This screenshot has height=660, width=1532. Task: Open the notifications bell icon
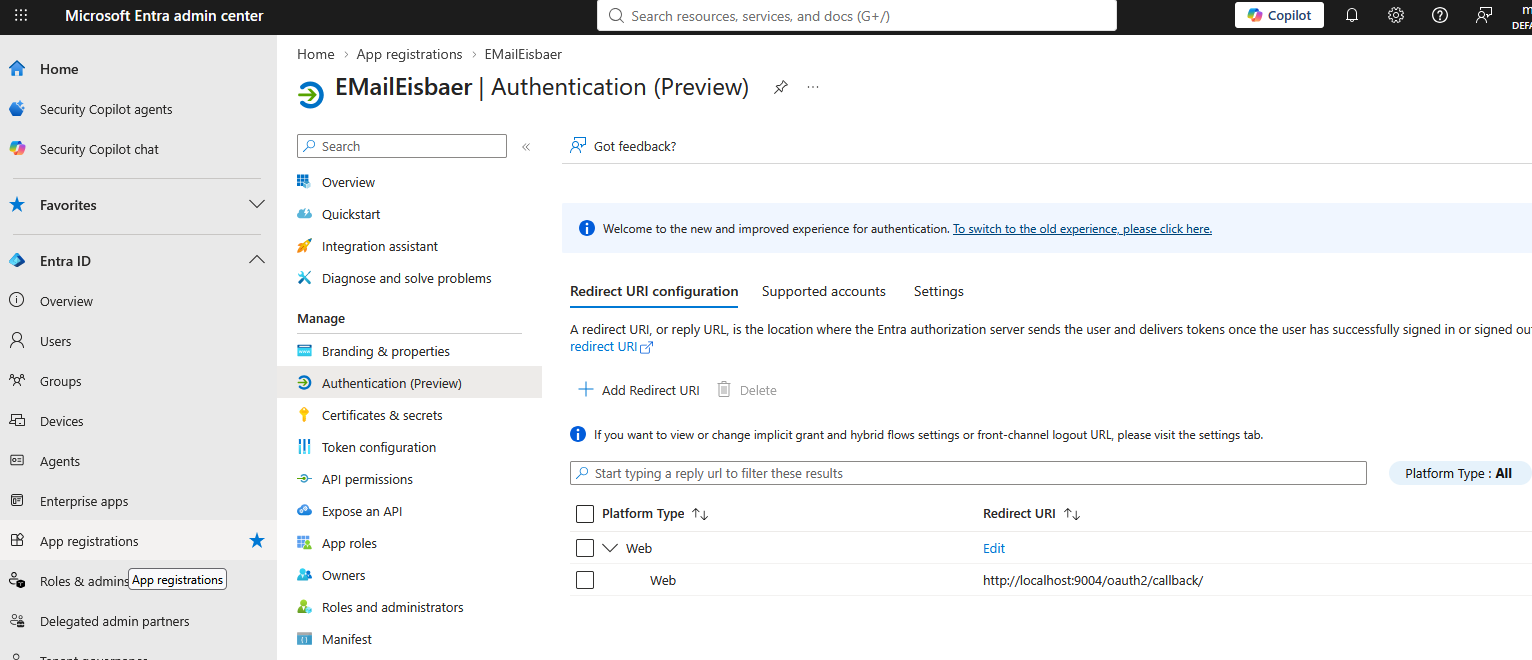(1352, 15)
